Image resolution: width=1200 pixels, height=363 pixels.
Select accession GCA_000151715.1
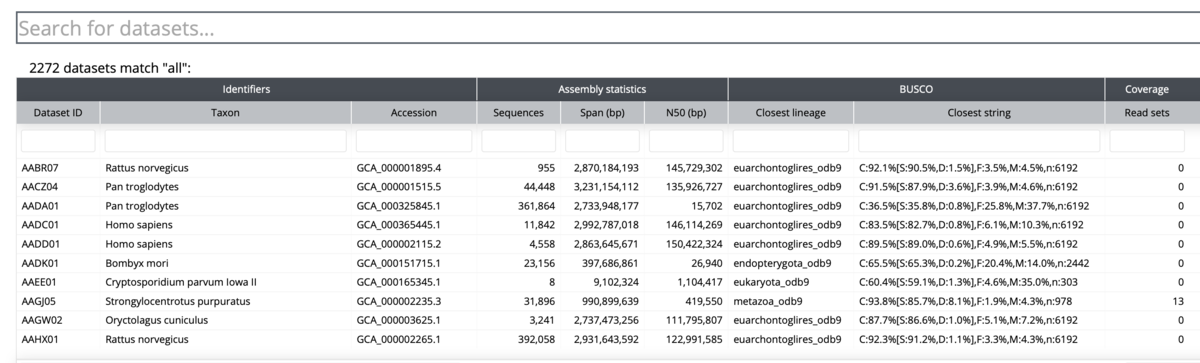coord(399,263)
